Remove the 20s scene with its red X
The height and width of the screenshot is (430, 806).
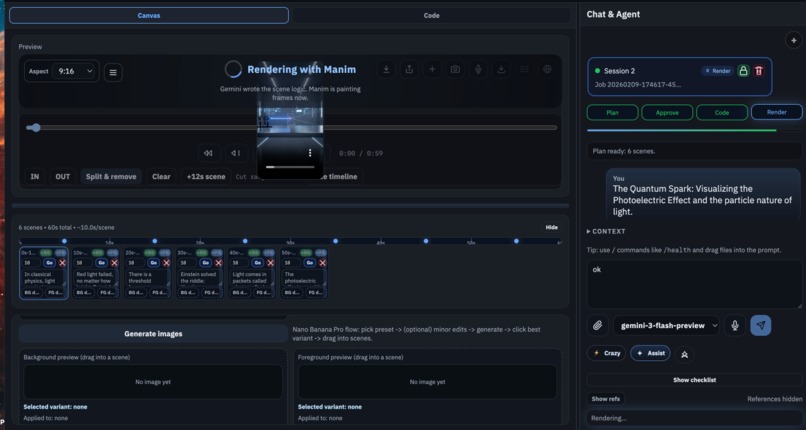coord(166,263)
